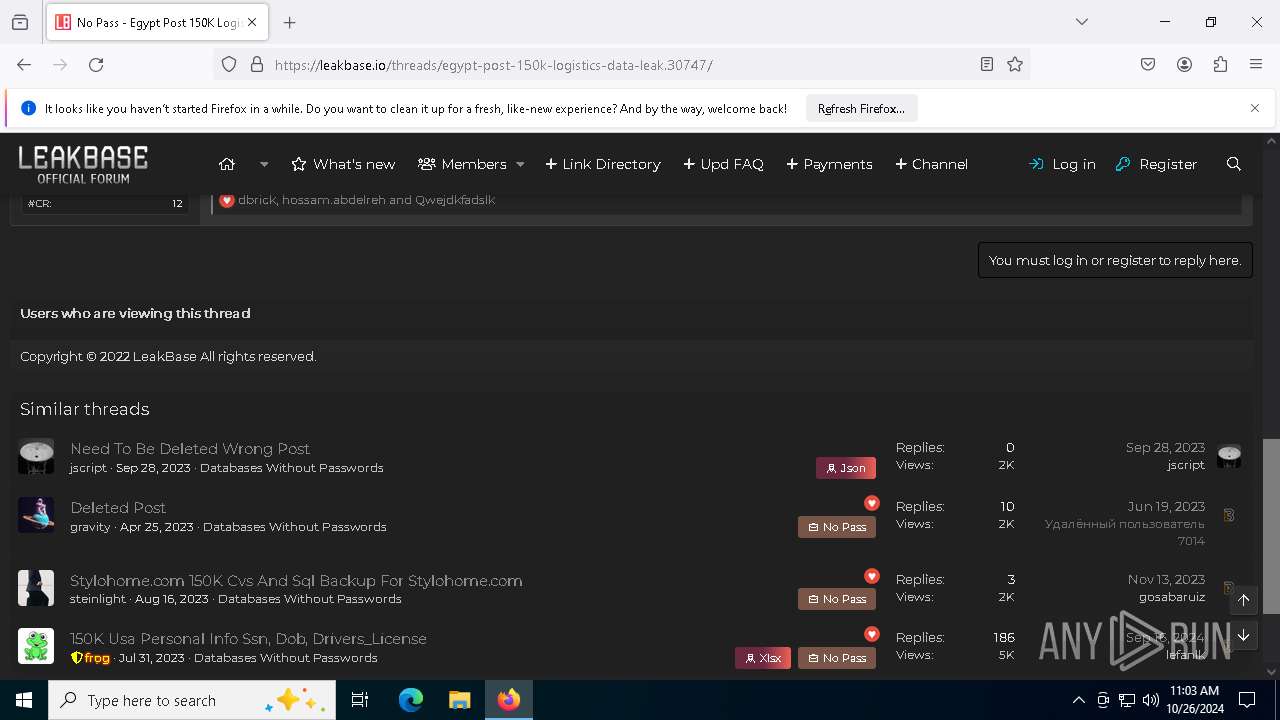Image resolution: width=1280 pixels, height=720 pixels.
Task: Show hidden system tray icons
Action: coord(1078,700)
